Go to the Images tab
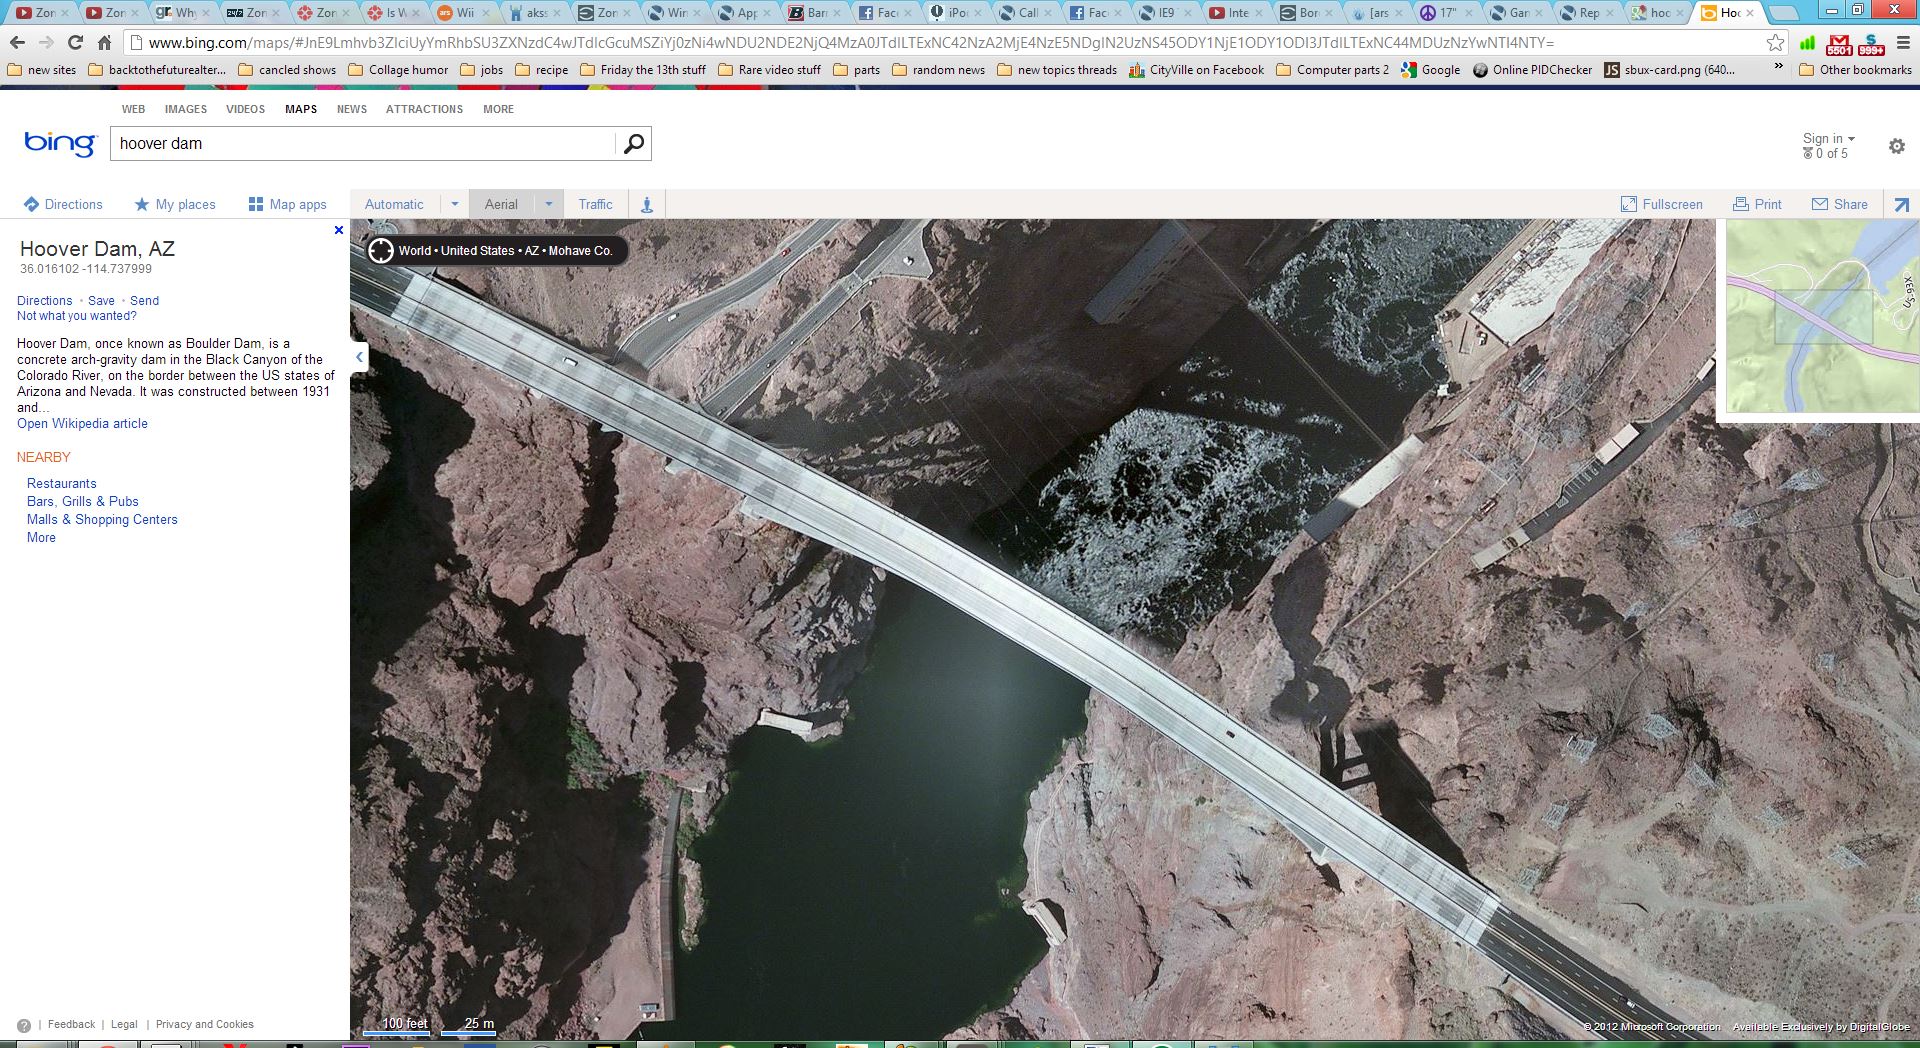This screenshot has width=1920, height=1048. [186, 109]
